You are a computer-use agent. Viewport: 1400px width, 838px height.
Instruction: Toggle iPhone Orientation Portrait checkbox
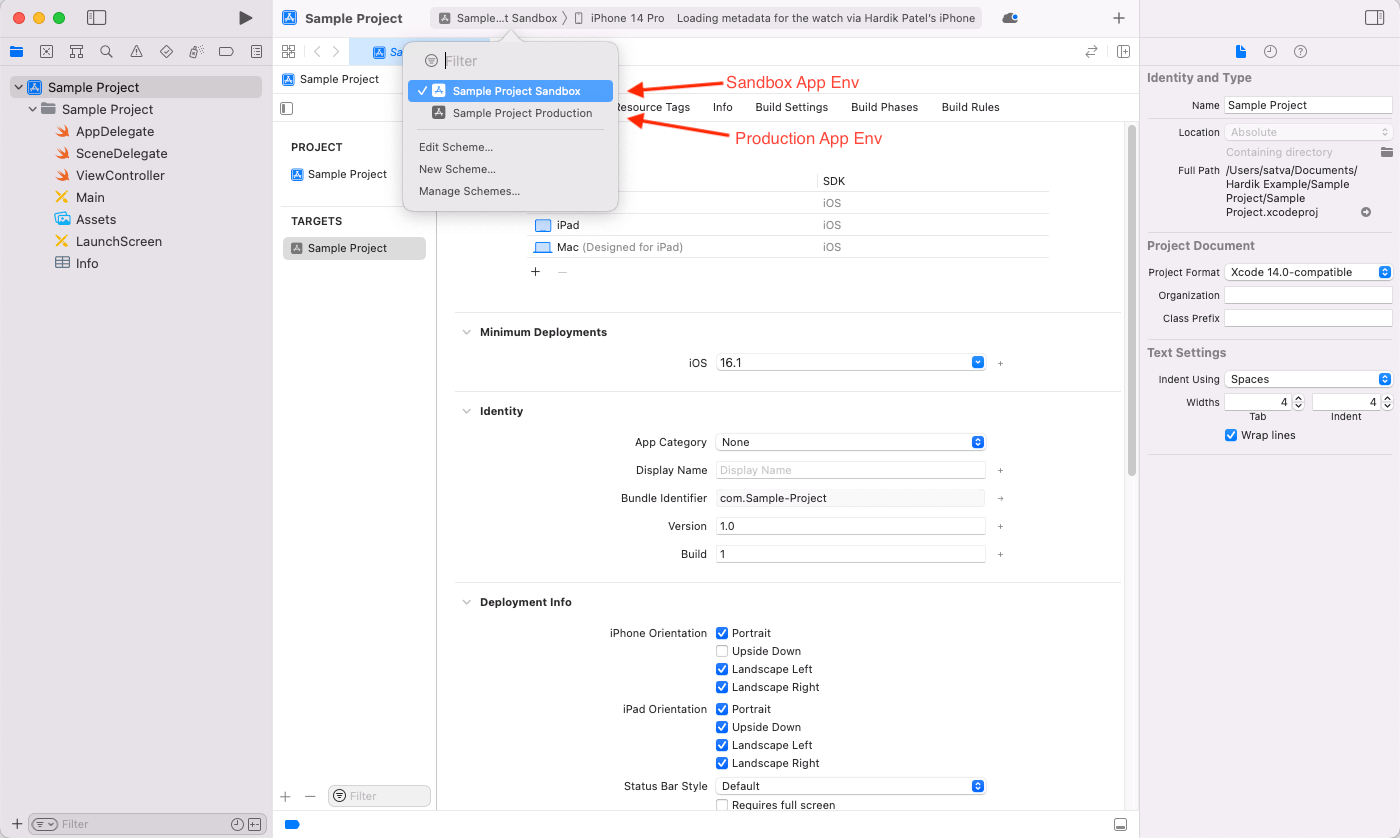point(722,633)
